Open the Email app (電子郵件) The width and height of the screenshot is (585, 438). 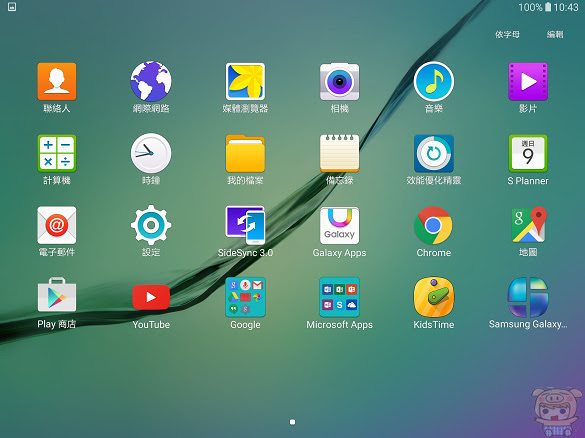click(57, 225)
